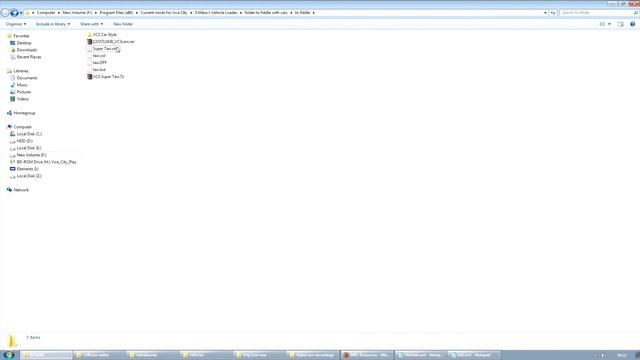Switch to the Notepad taskbar button

coord(473,355)
